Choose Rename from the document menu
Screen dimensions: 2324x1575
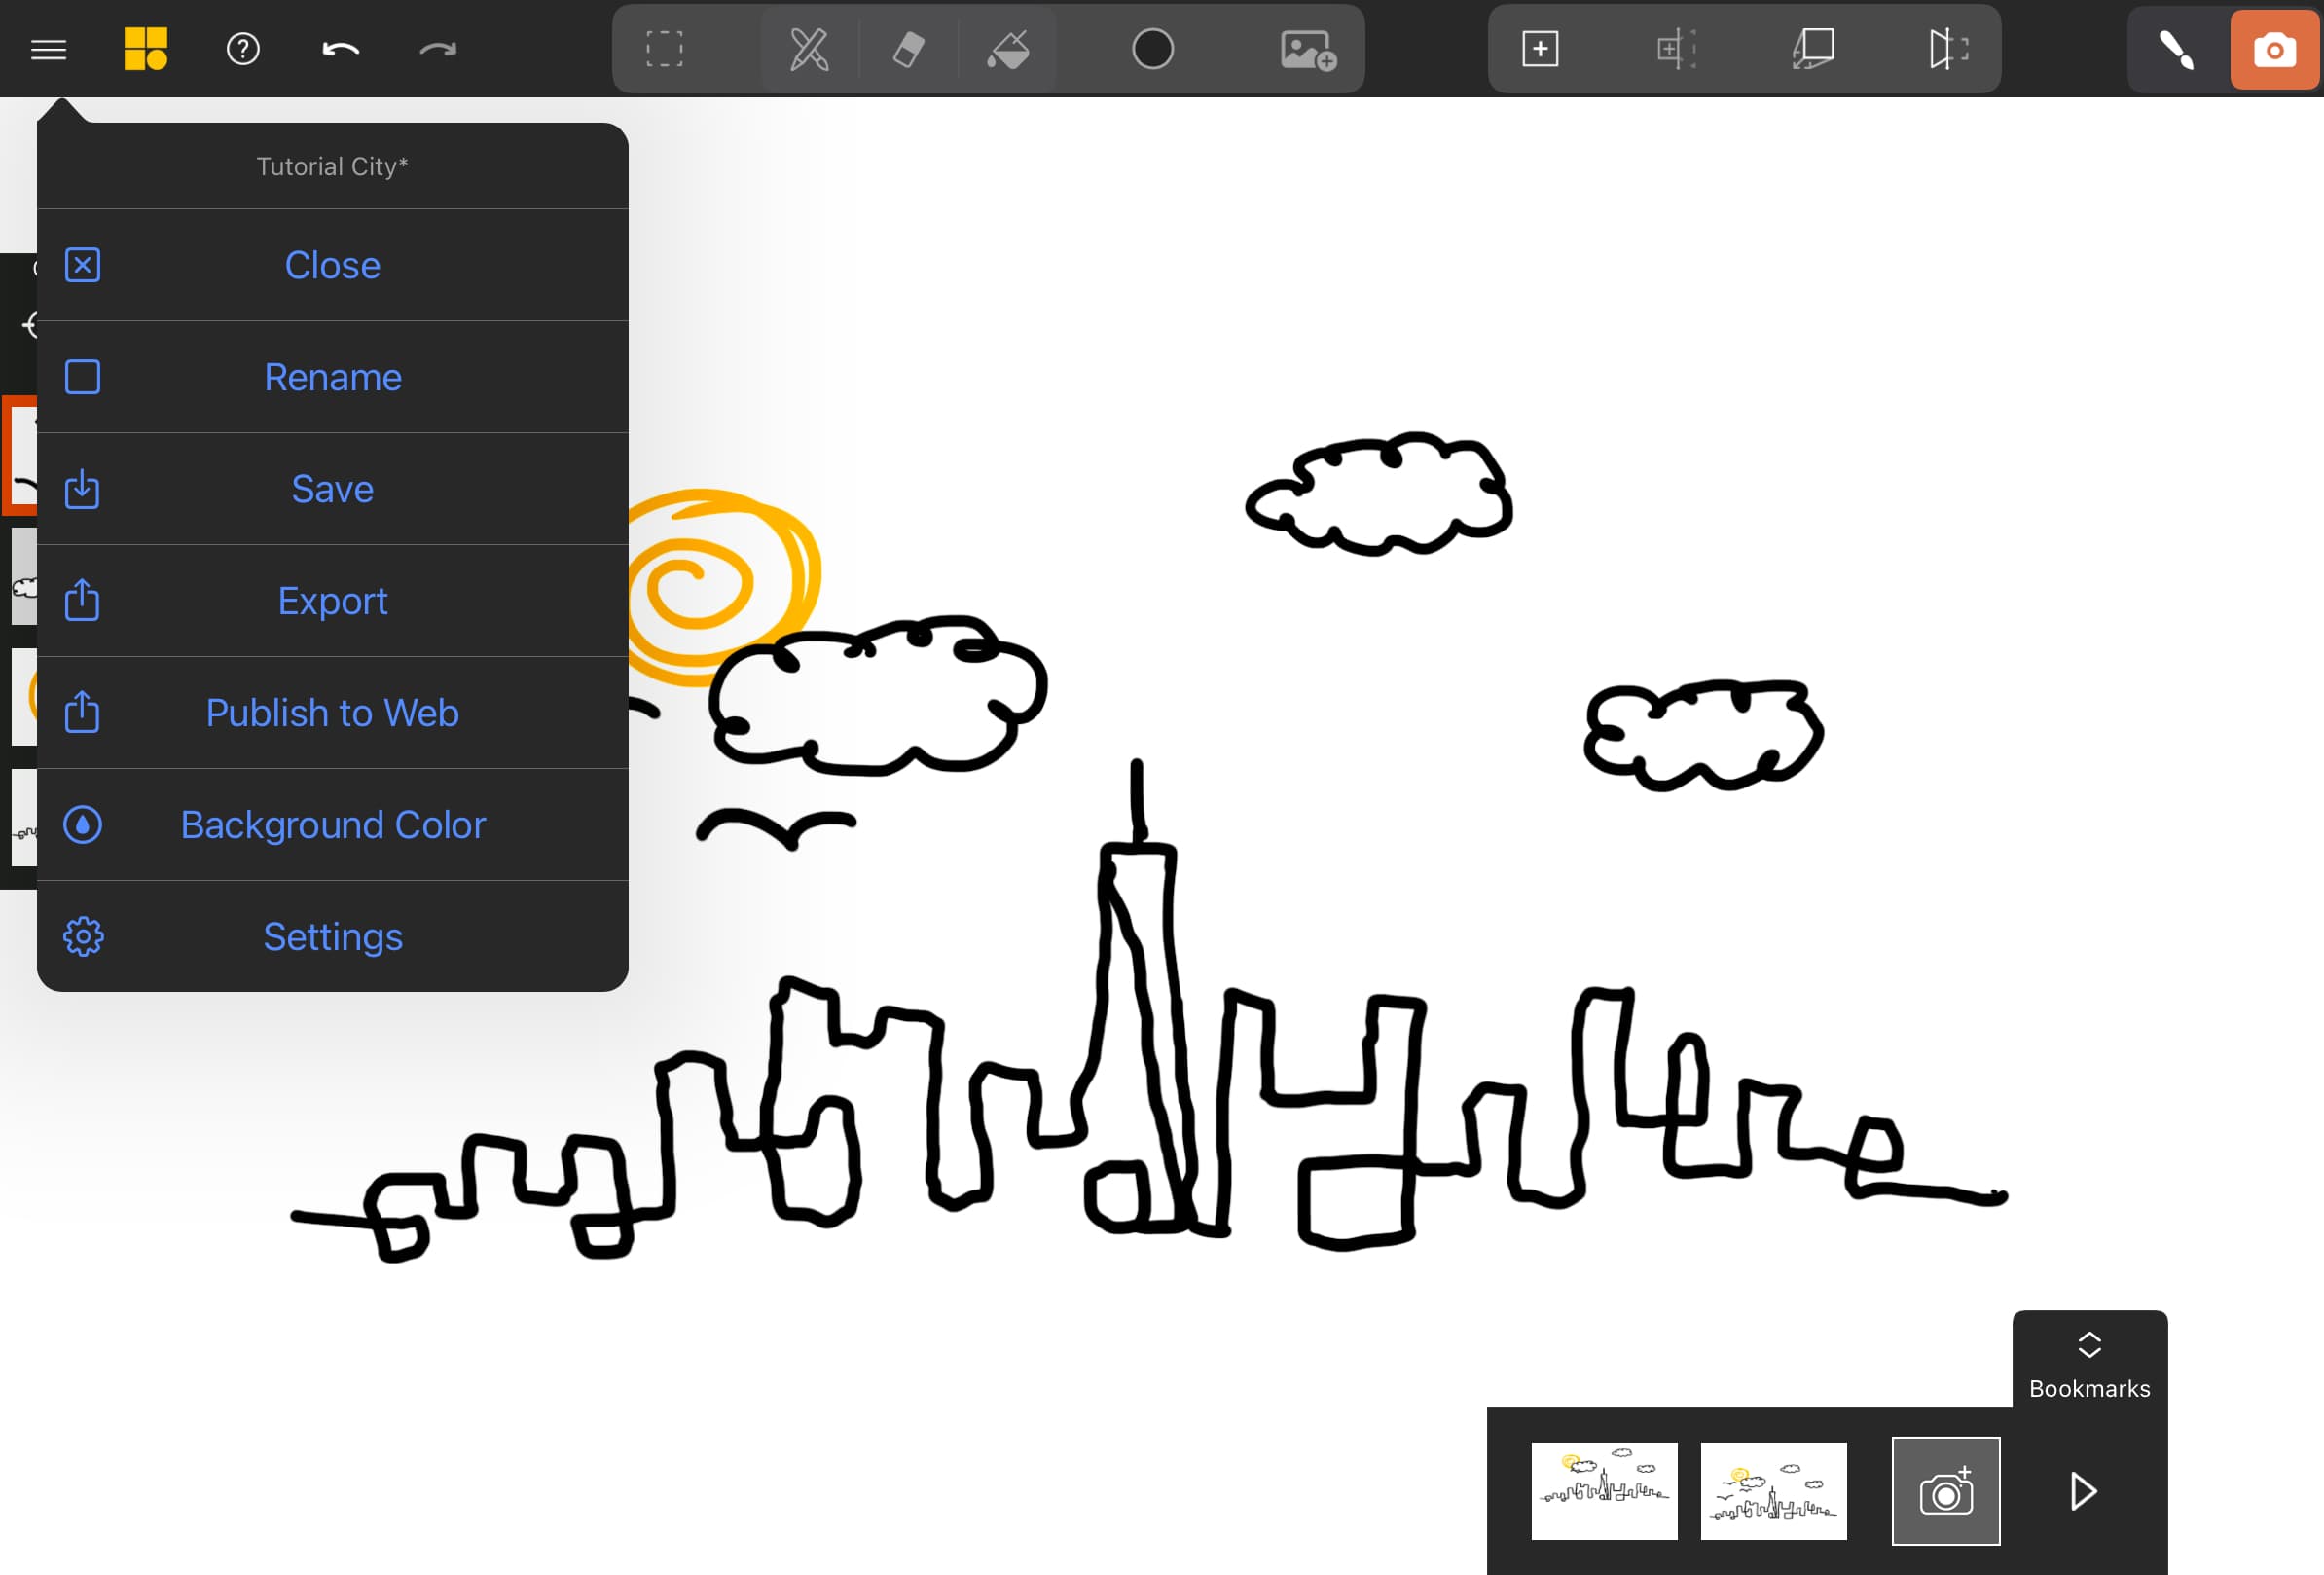click(x=332, y=377)
